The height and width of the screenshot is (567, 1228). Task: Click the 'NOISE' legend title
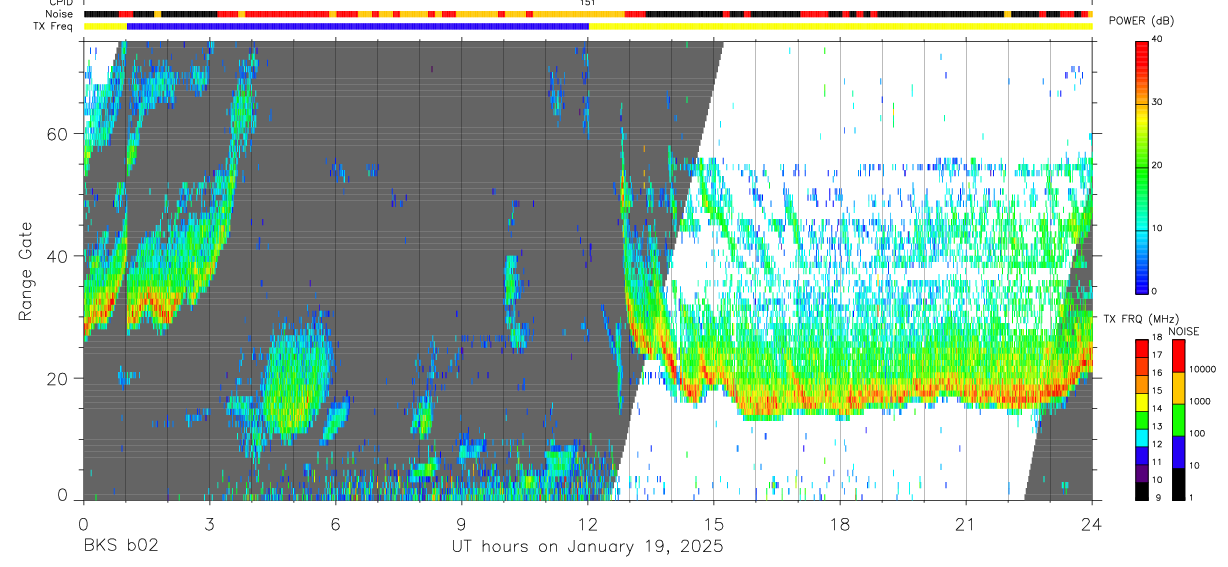[1184, 331]
